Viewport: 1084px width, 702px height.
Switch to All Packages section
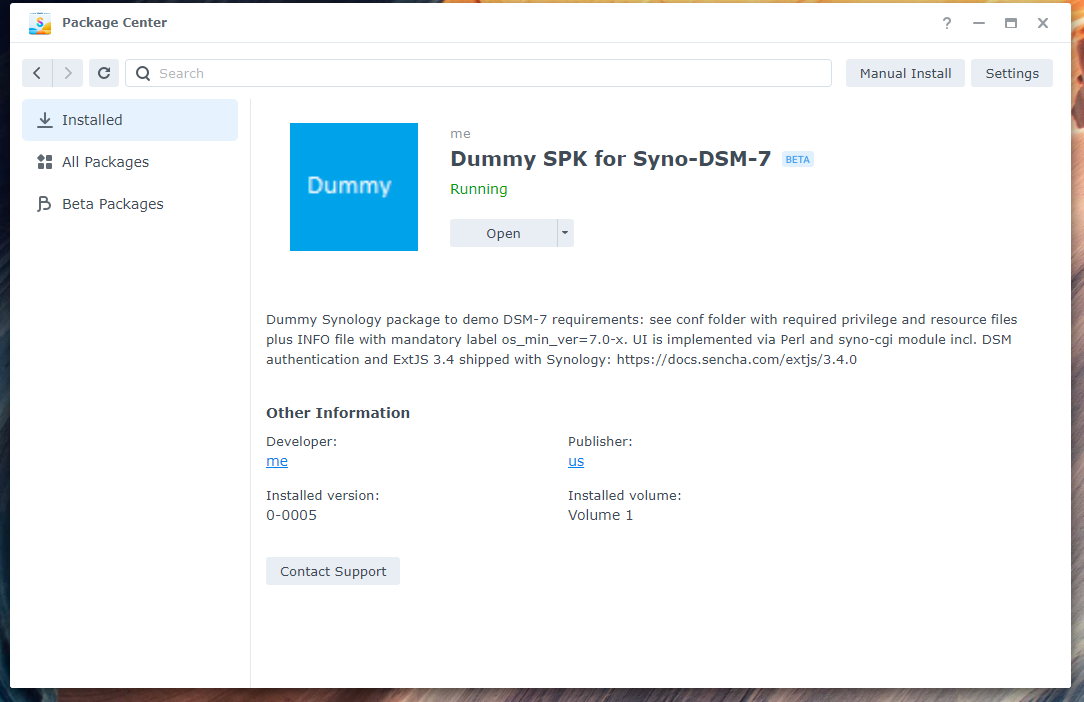[130, 162]
